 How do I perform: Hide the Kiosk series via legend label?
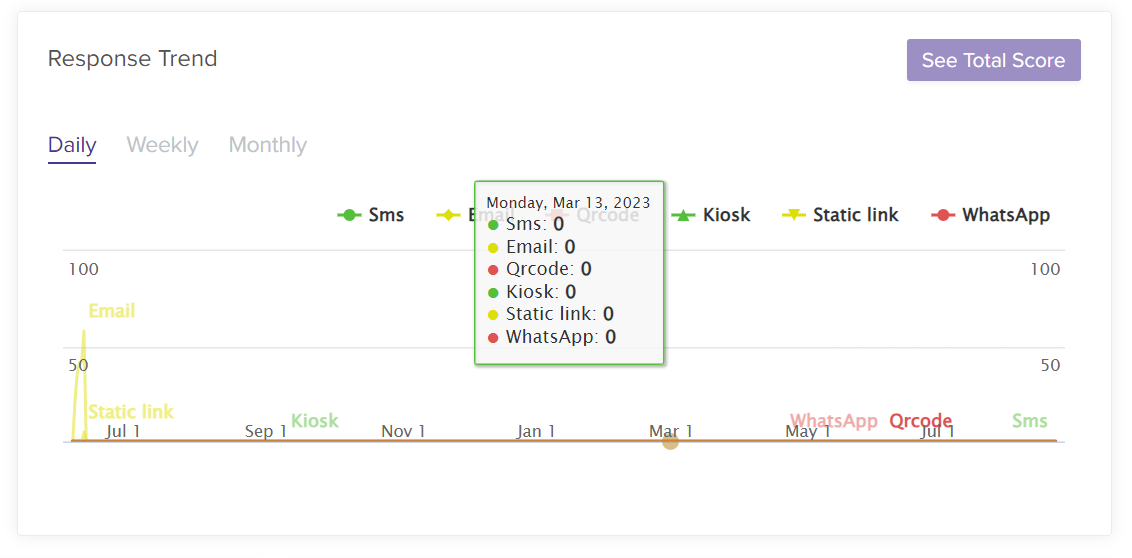[x=726, y=215]
